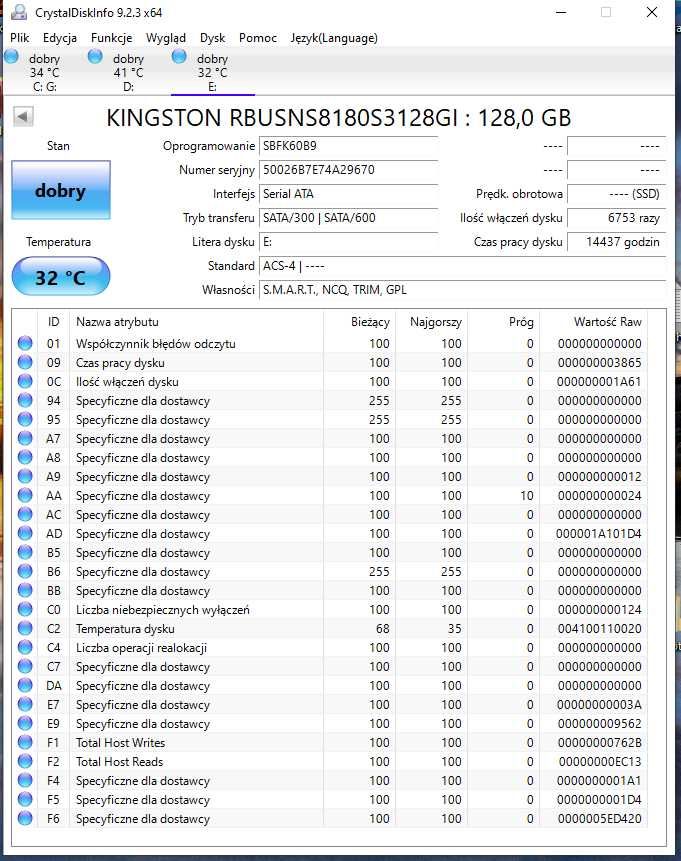
Task: Click the previous disk arrow button
Action: [x=23, y=116]
